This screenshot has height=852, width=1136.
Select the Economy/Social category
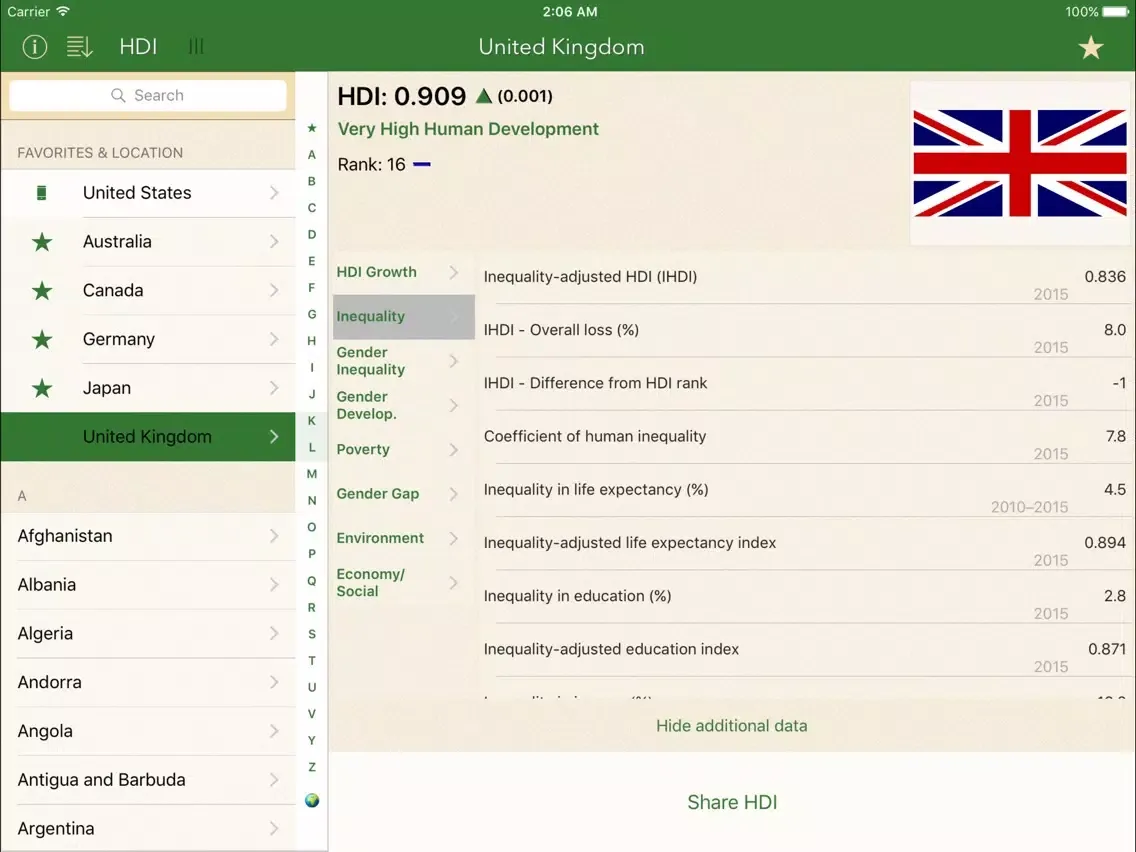click(x=403, y=582)
